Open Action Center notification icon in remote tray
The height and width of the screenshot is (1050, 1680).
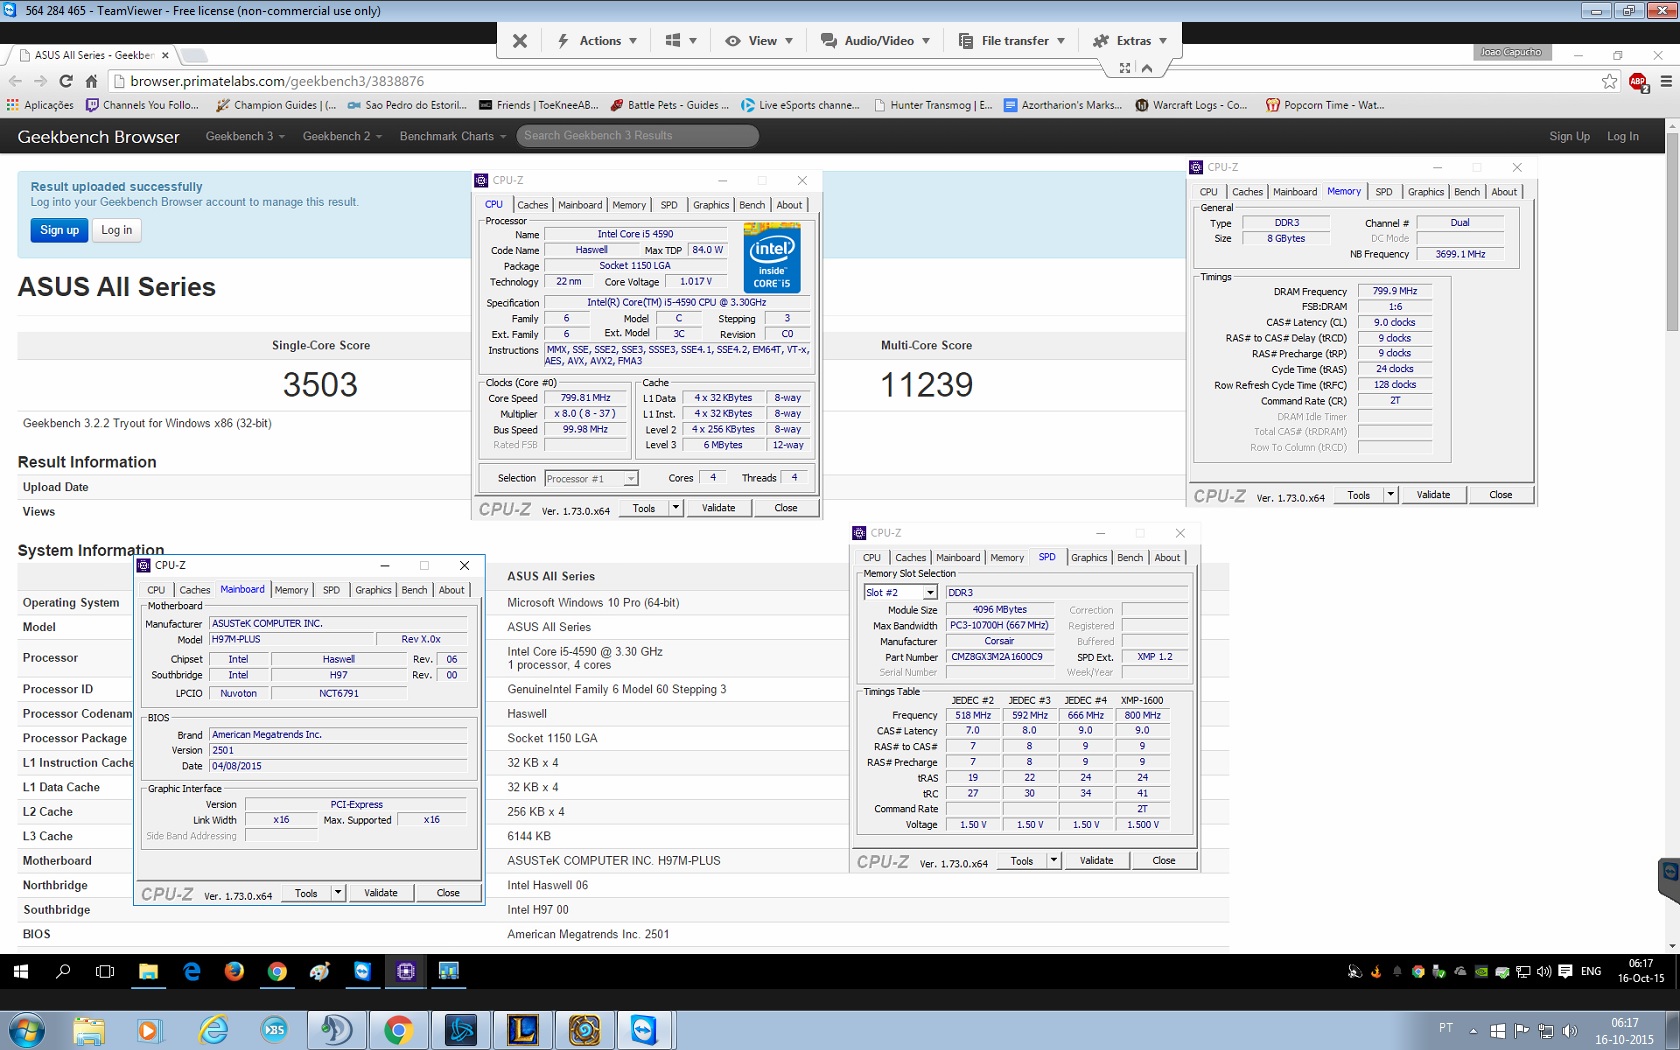1565,971
